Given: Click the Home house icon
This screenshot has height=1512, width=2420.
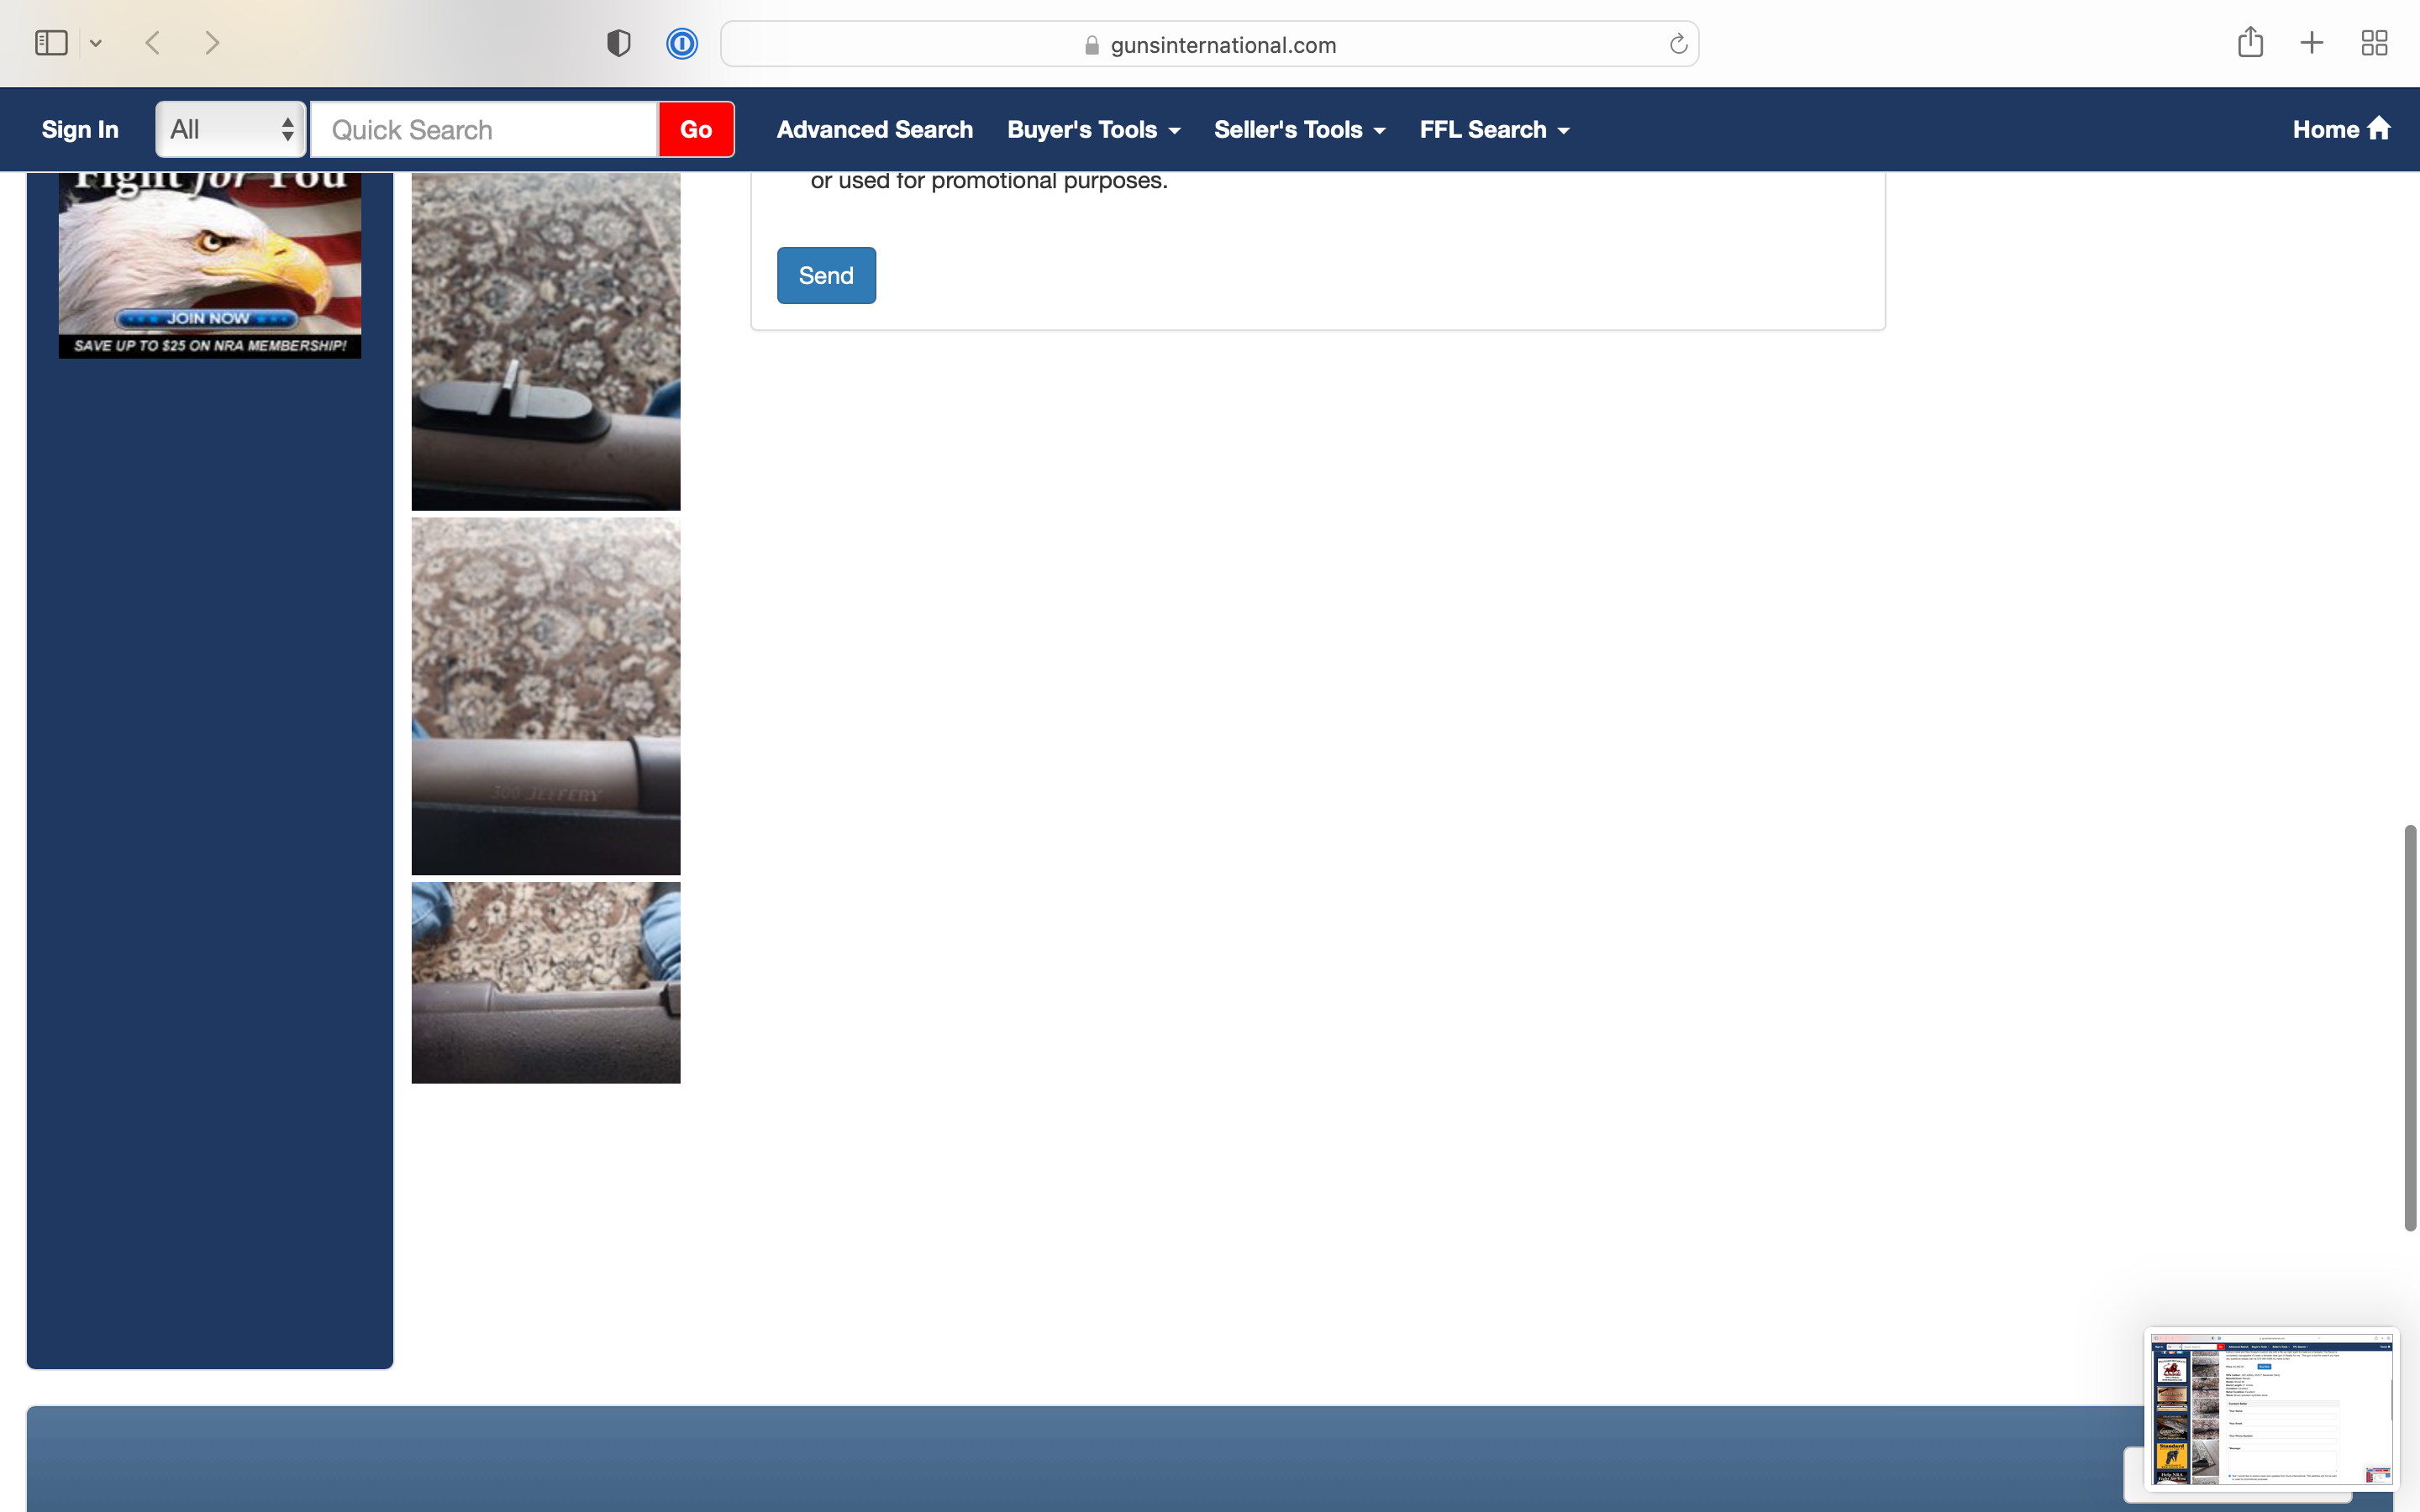Looking at the screenshot, I should [2379, 129].
